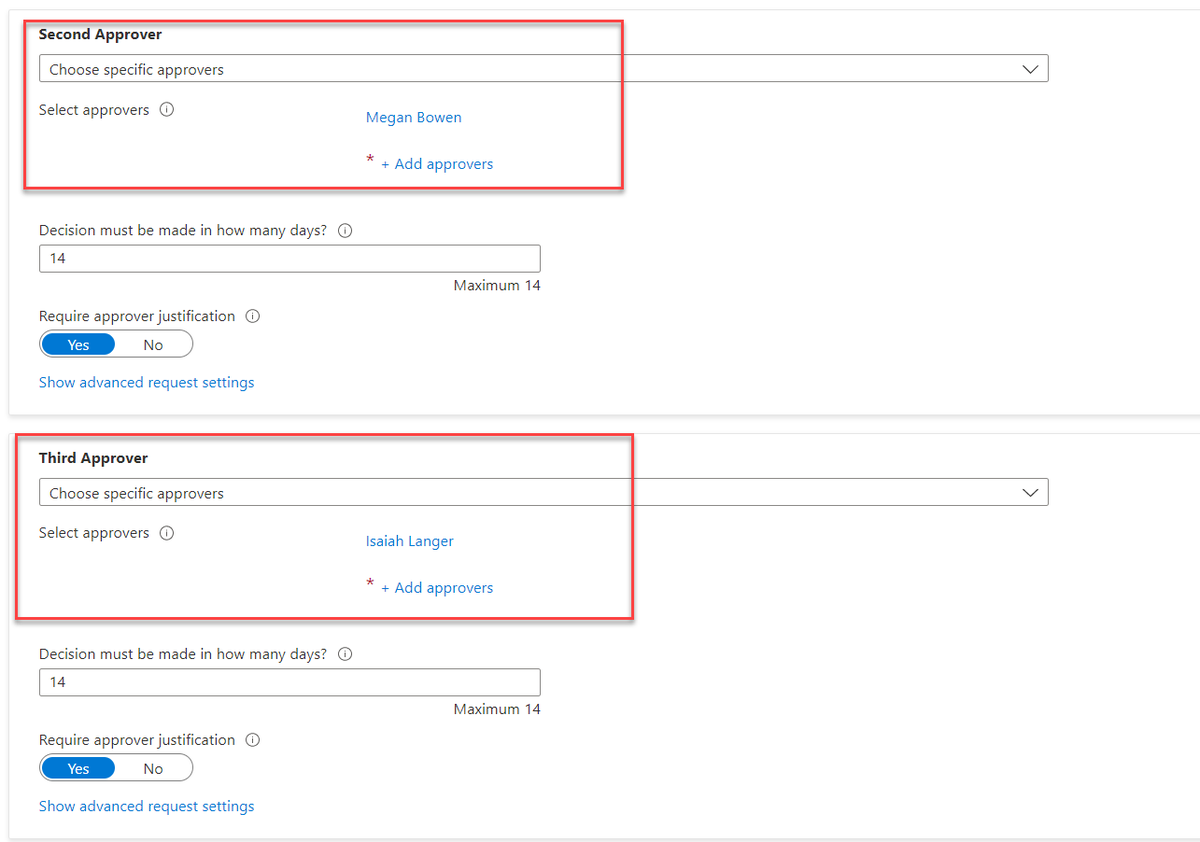Click info icon for Second Approver decision days
This screenshot has width=1200, height=842.
pyautogui.click(x=344, y=230)
